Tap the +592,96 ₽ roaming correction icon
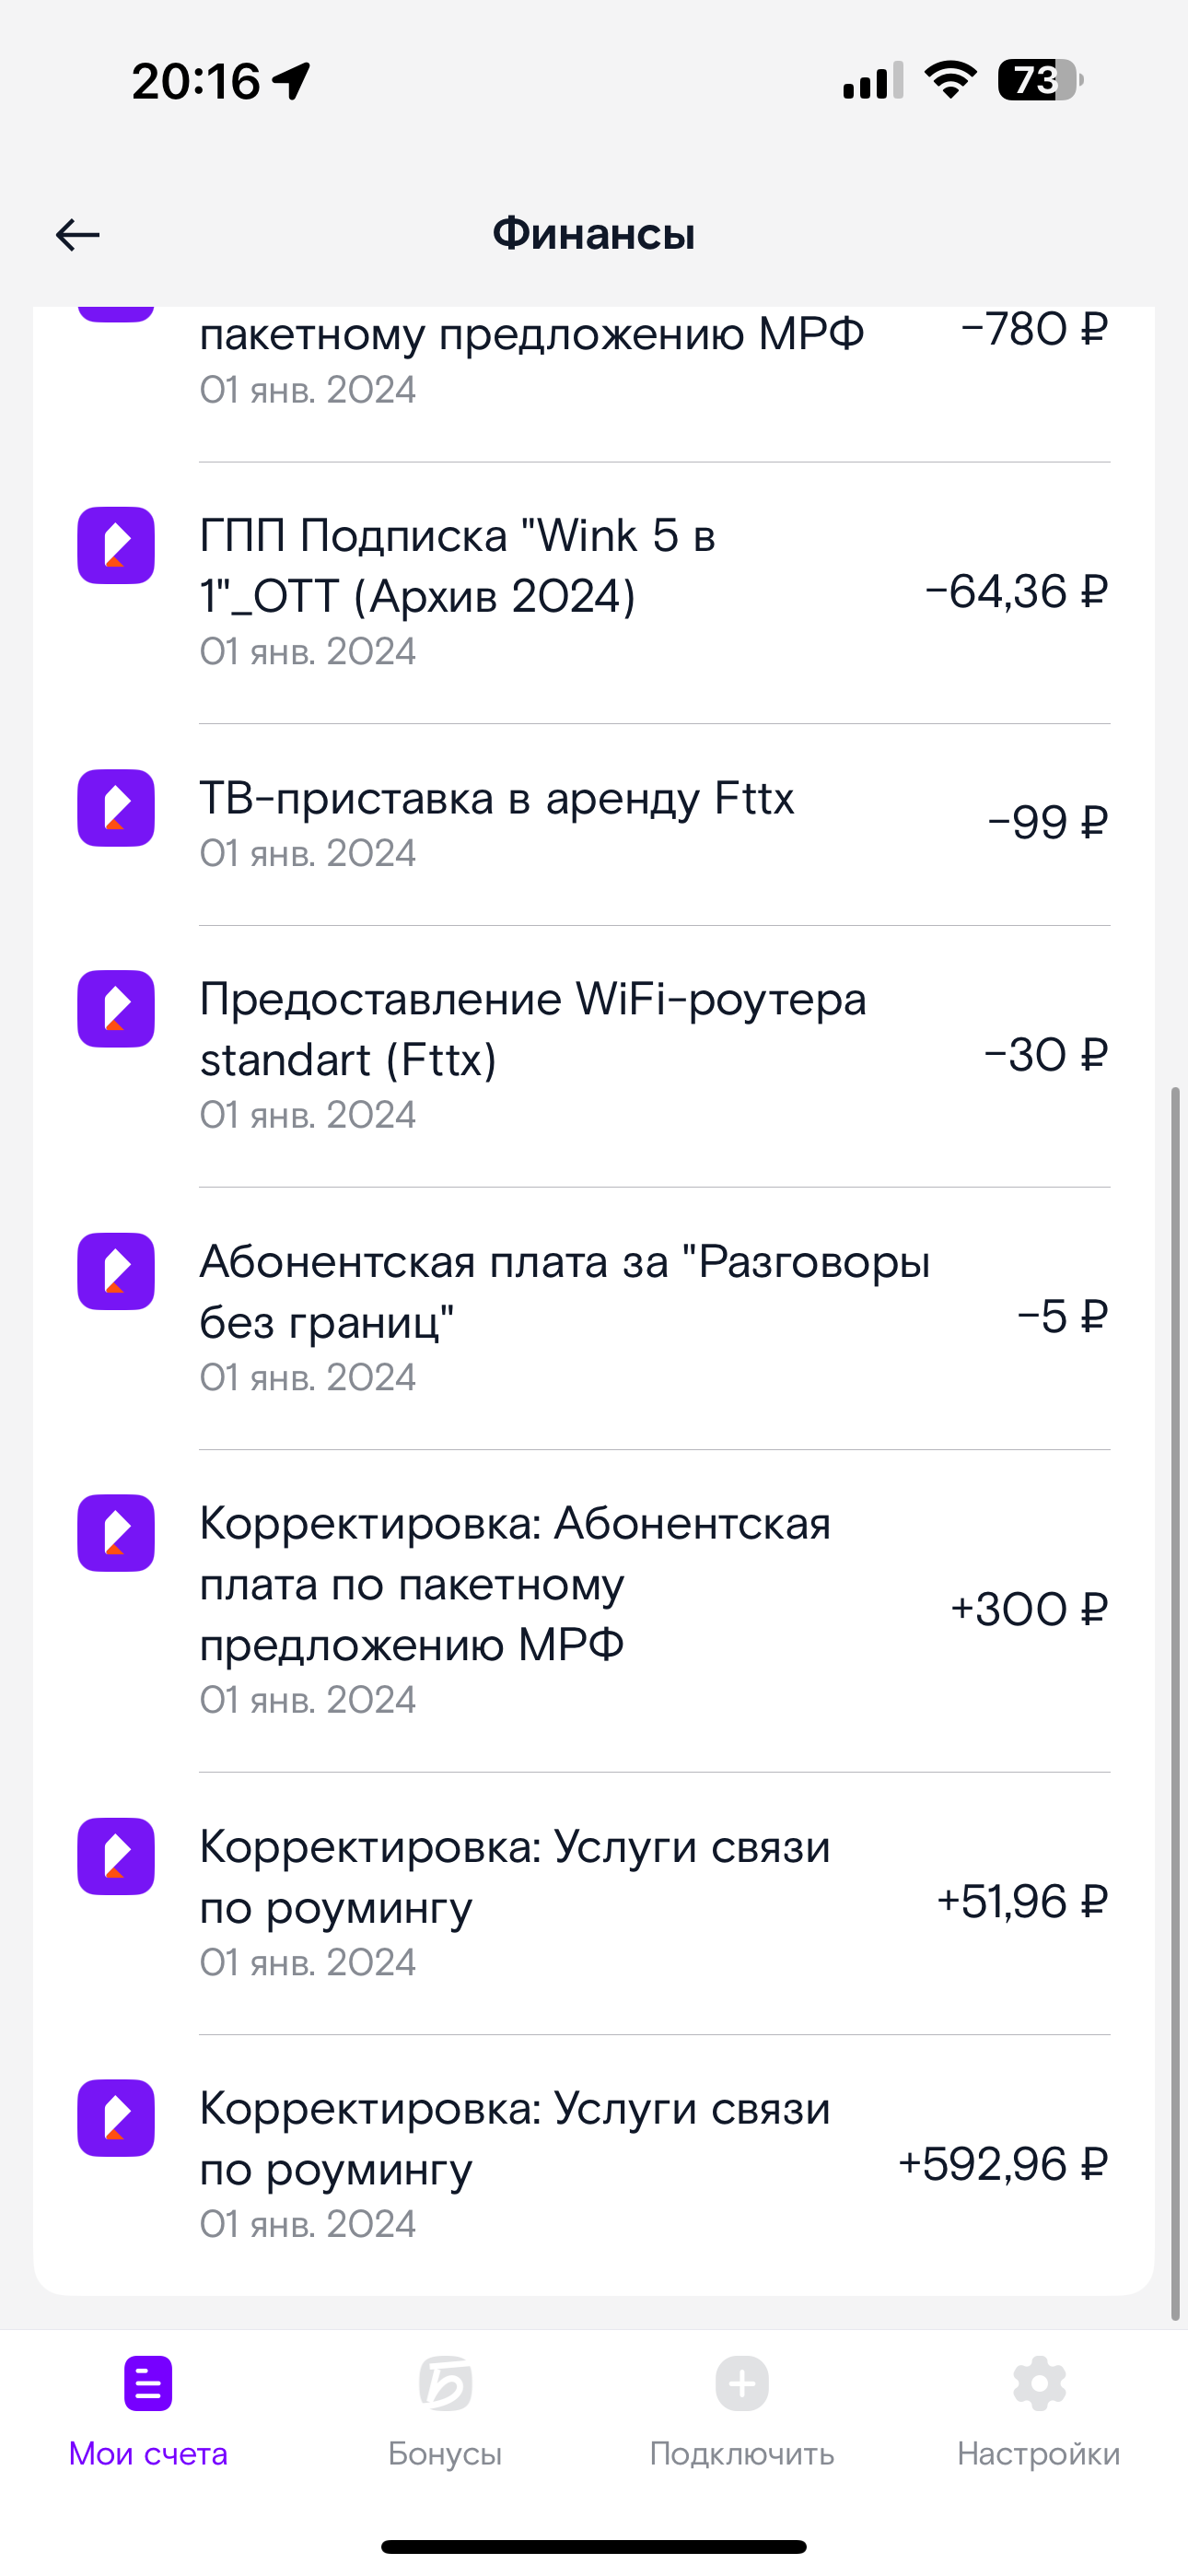The height and width of the screenshot is (2576, 1188). pos(116,2118)
